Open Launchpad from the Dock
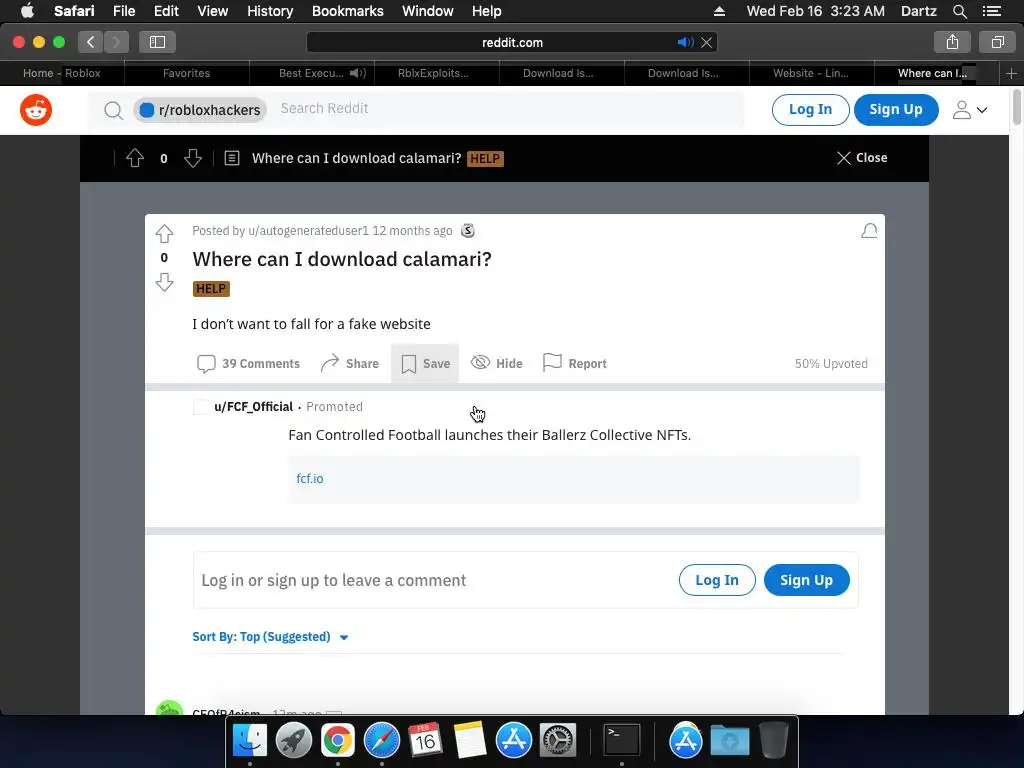 point(293,741)
